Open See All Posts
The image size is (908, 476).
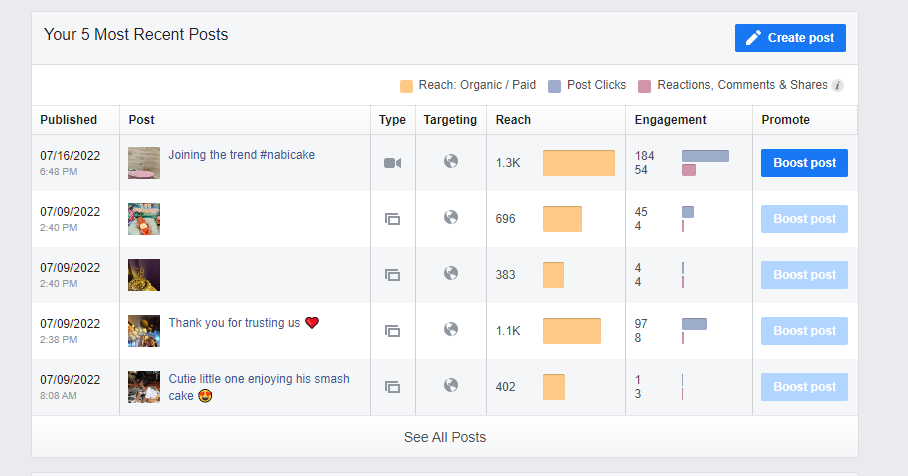point(445,437)
